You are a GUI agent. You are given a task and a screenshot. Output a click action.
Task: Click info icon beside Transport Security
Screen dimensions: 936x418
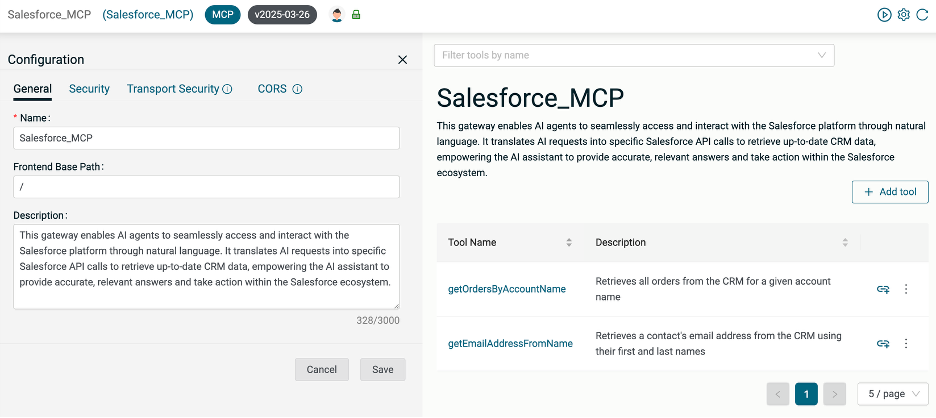(x=227, y=89)
